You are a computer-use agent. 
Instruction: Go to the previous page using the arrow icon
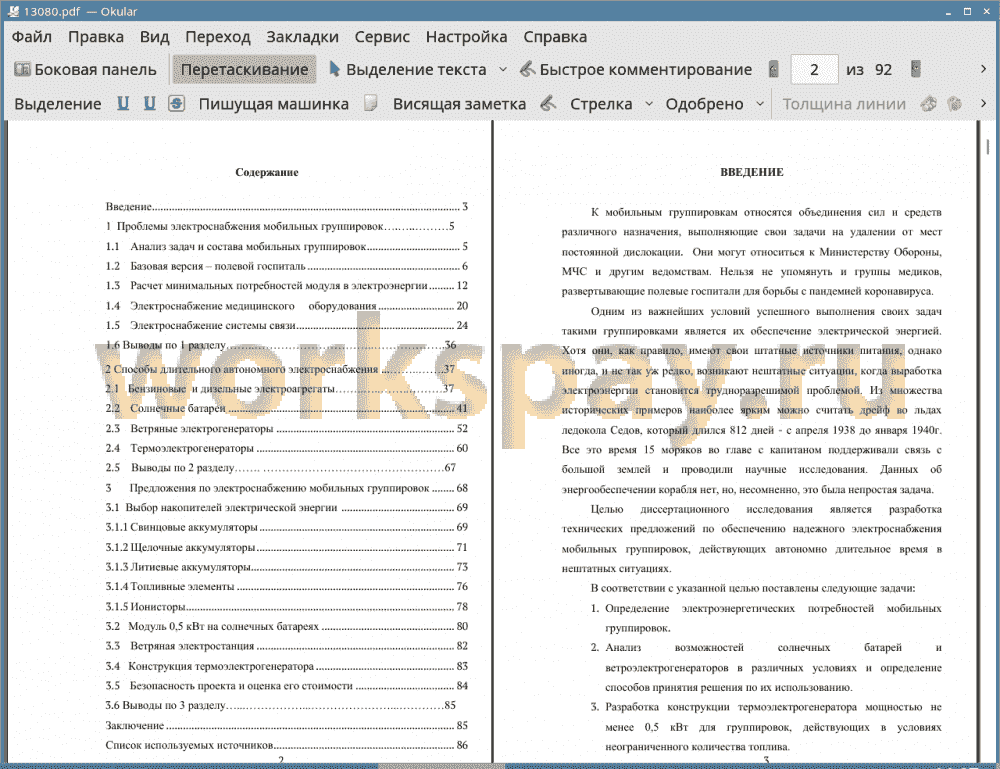click(774, 69)
